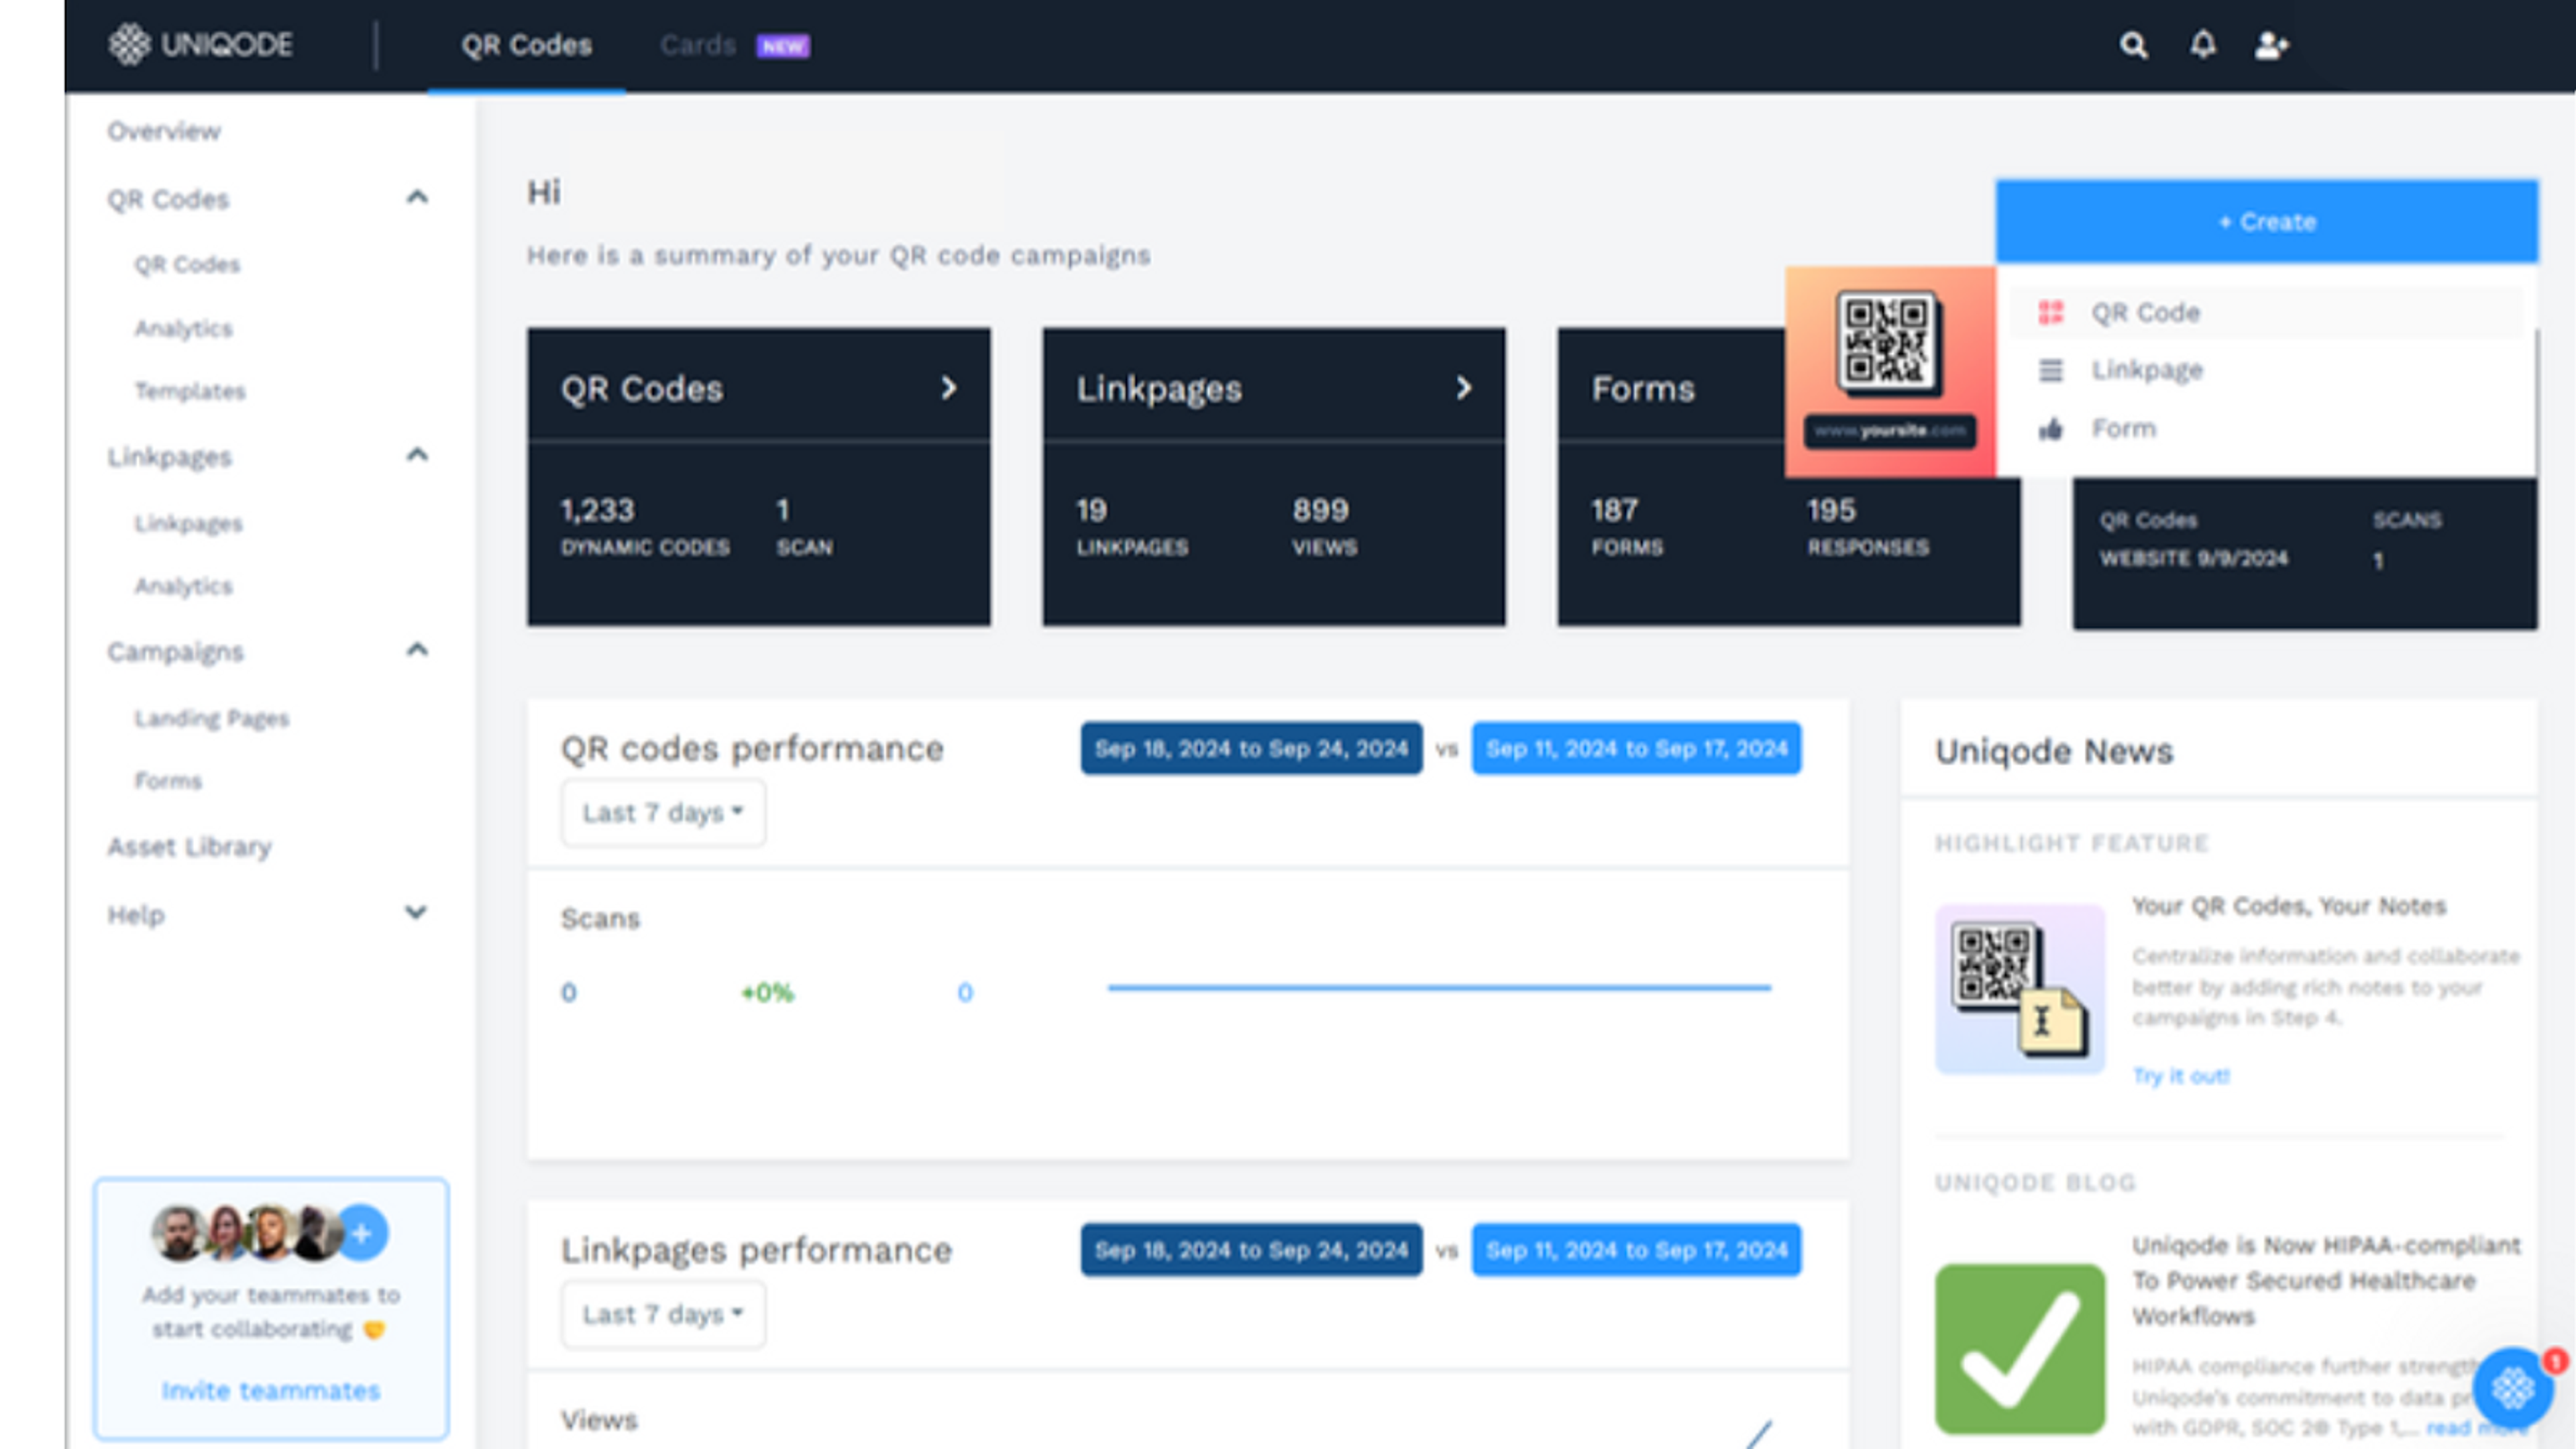Viewport: 2576px width, 1449px height.
Task: Open Linkpages sub-item in sidebar
Action: (x=189, y=524)
